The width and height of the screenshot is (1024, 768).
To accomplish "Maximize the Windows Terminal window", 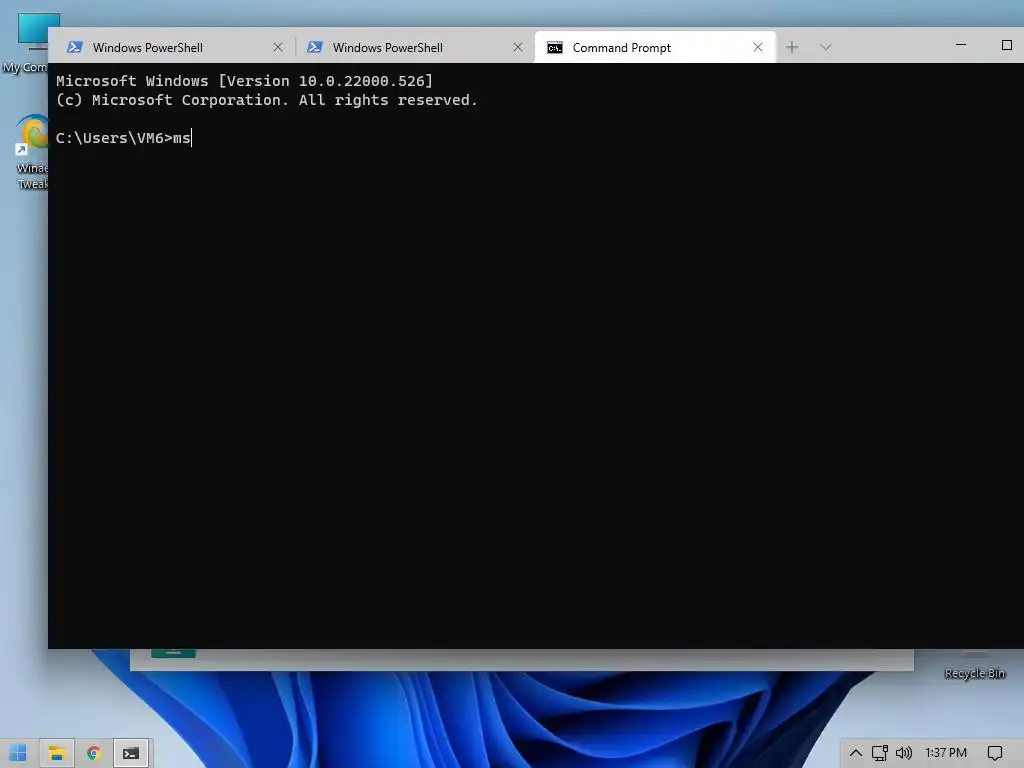I will 1006,45.
